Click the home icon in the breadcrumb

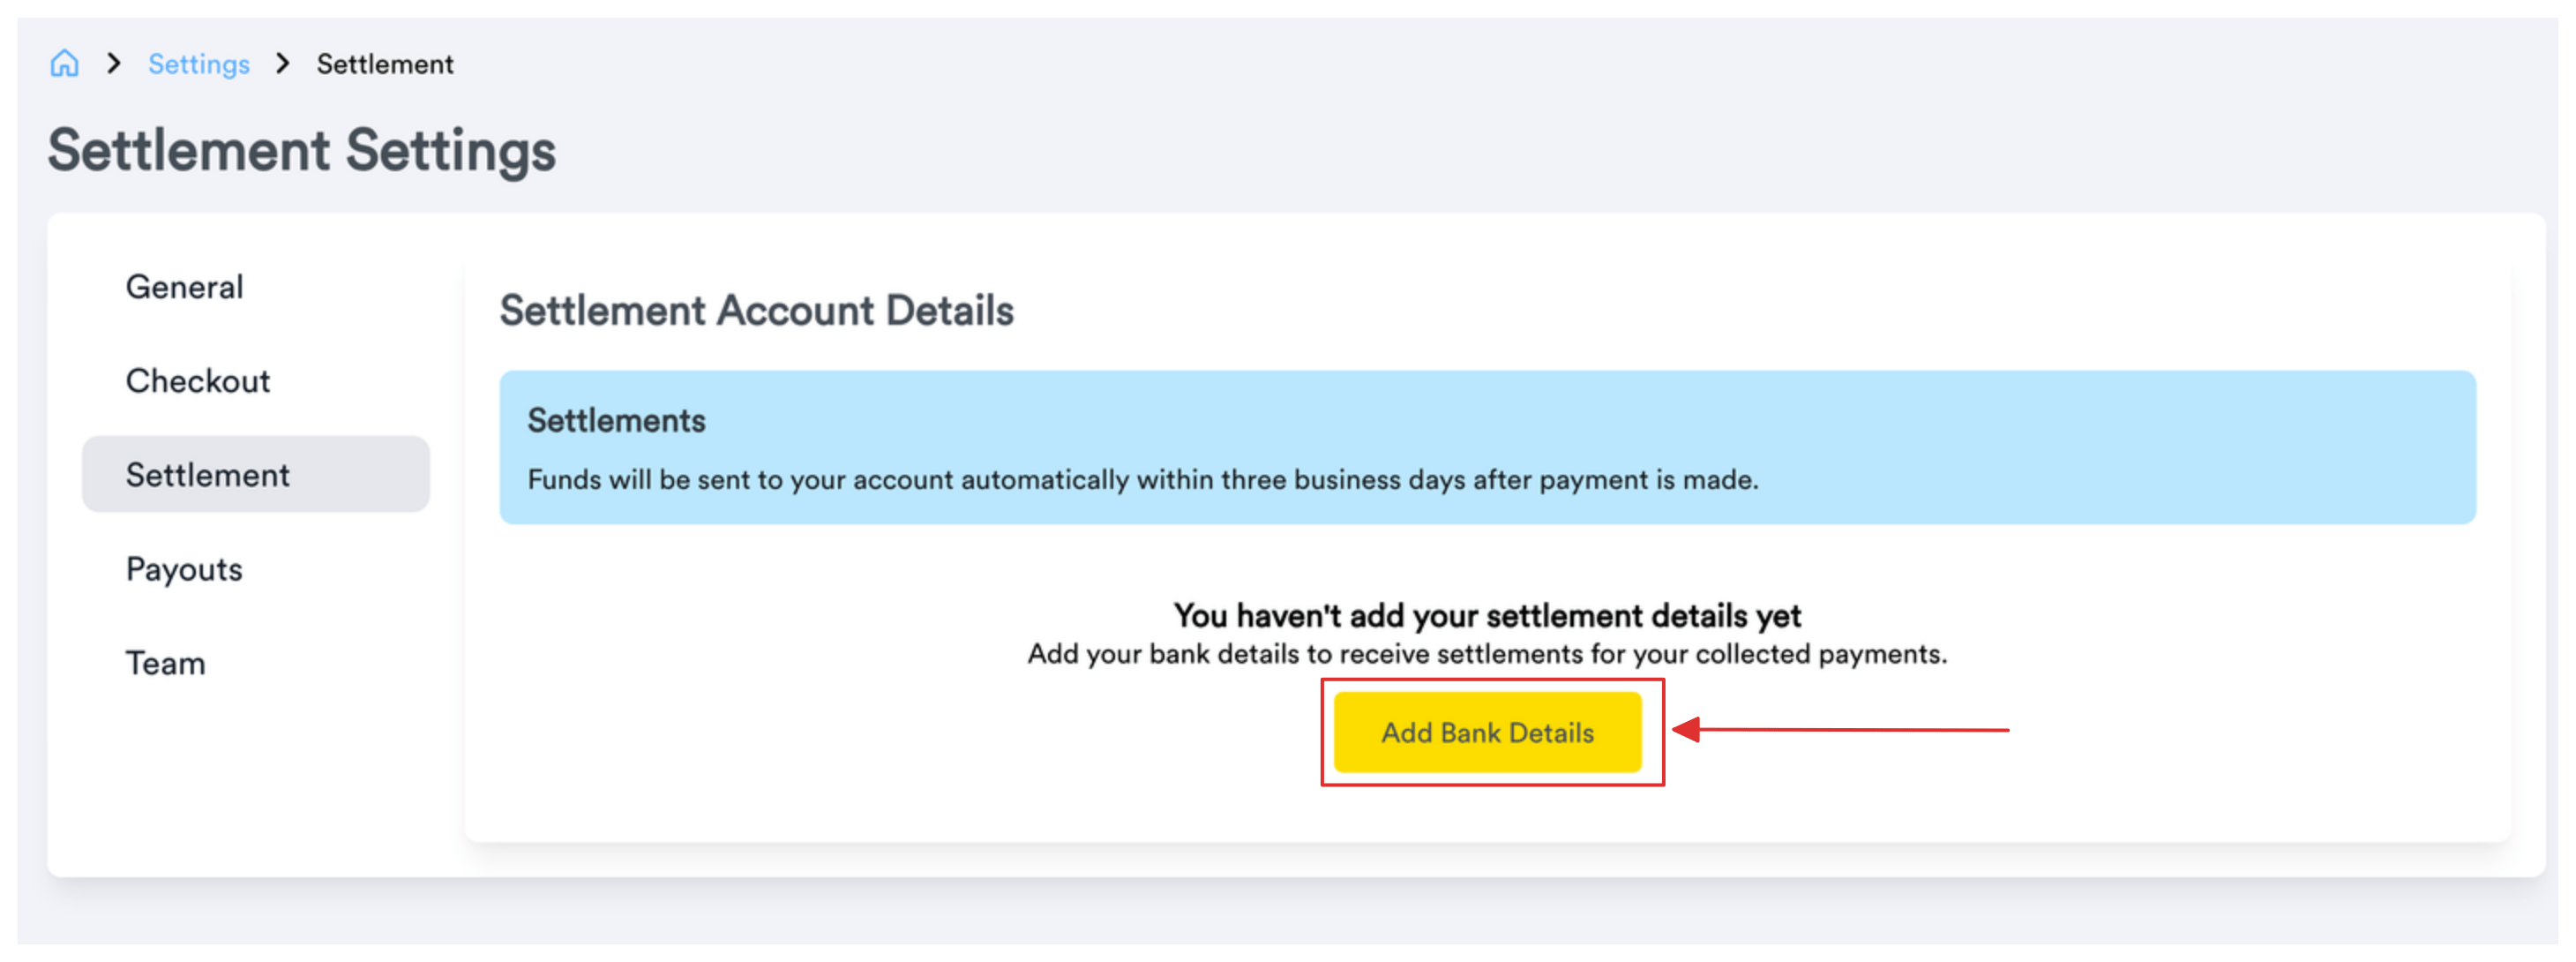coord(66,63)
